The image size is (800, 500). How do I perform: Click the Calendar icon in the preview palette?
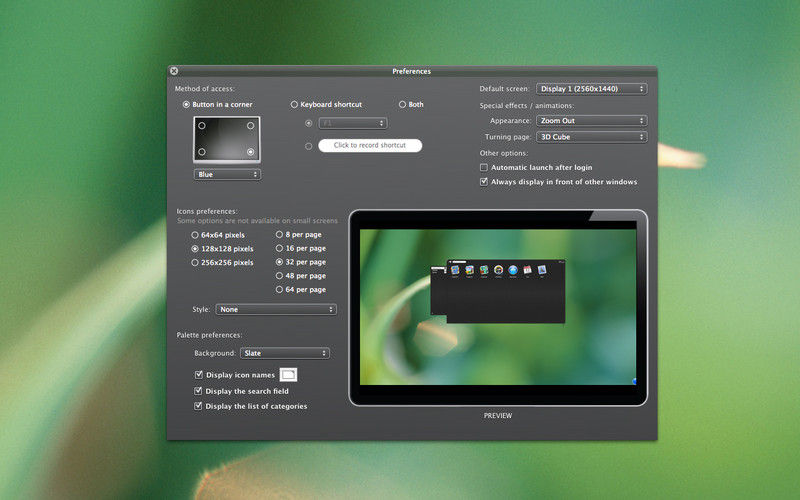[526, 270]
